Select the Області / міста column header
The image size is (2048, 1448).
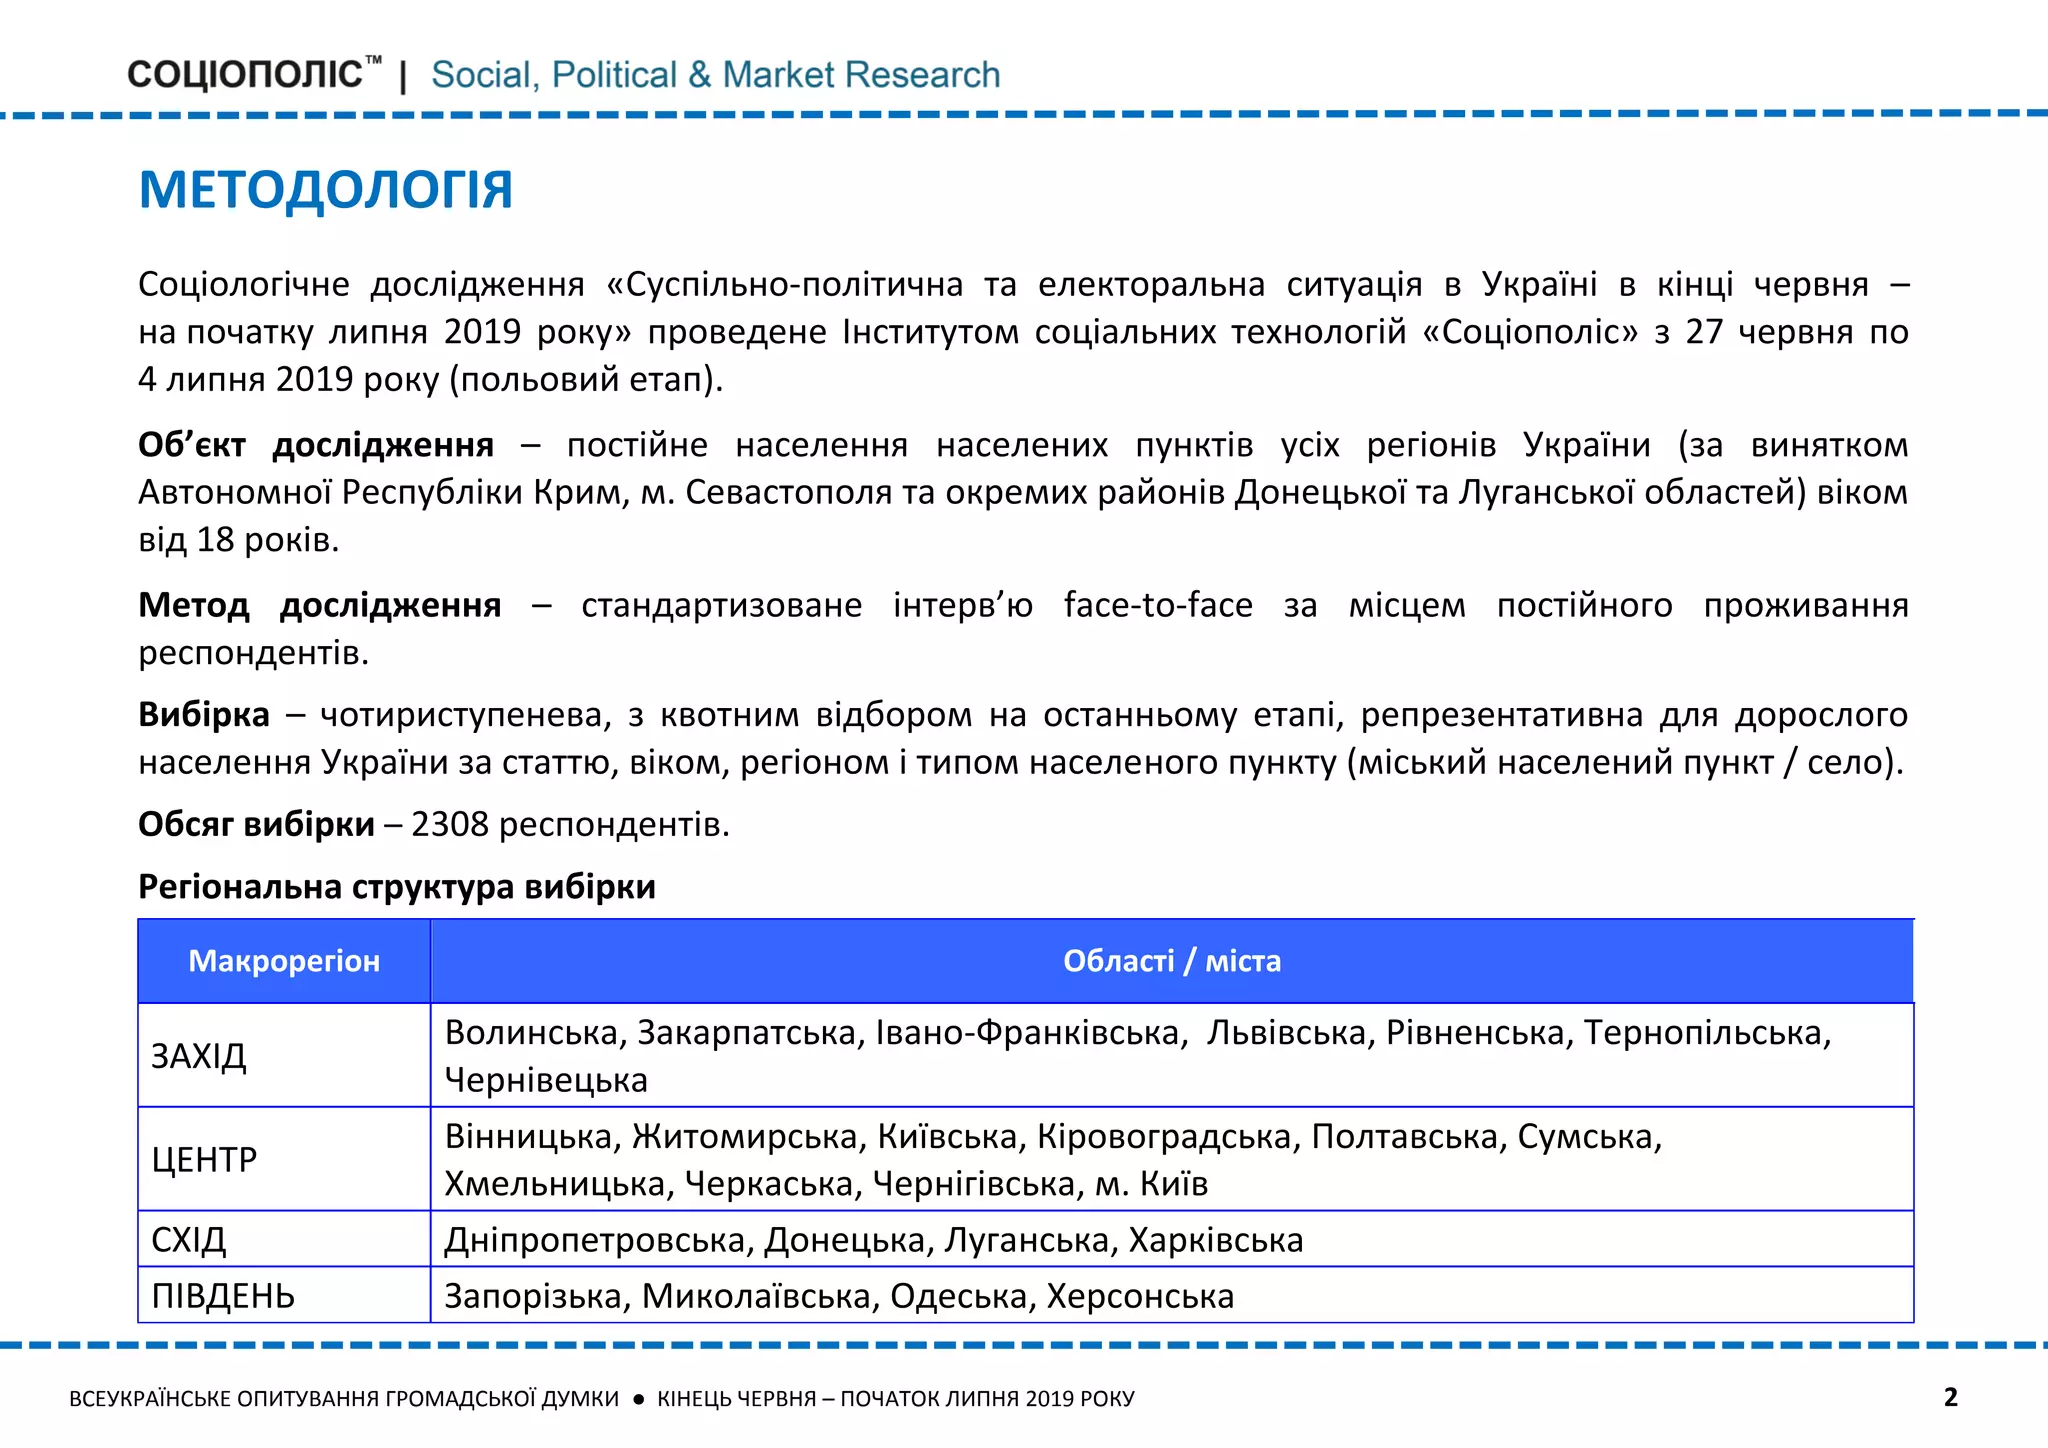[x=1171, y=961]
